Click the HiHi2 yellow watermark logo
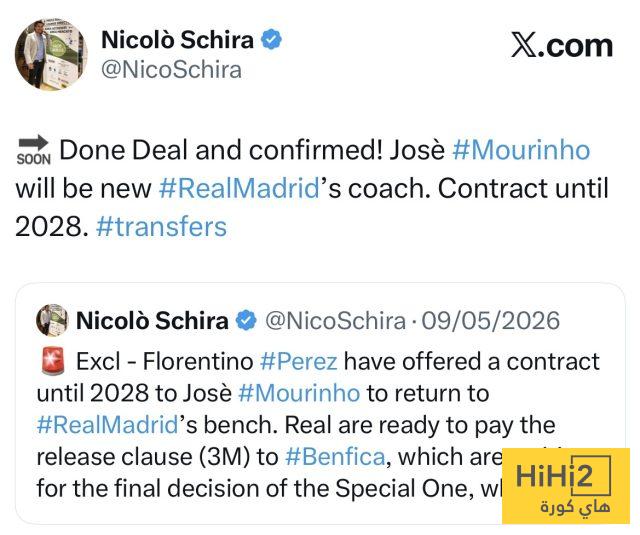This screenshot has width=640, height=535. pyautogui.click(x=566, y=486)
